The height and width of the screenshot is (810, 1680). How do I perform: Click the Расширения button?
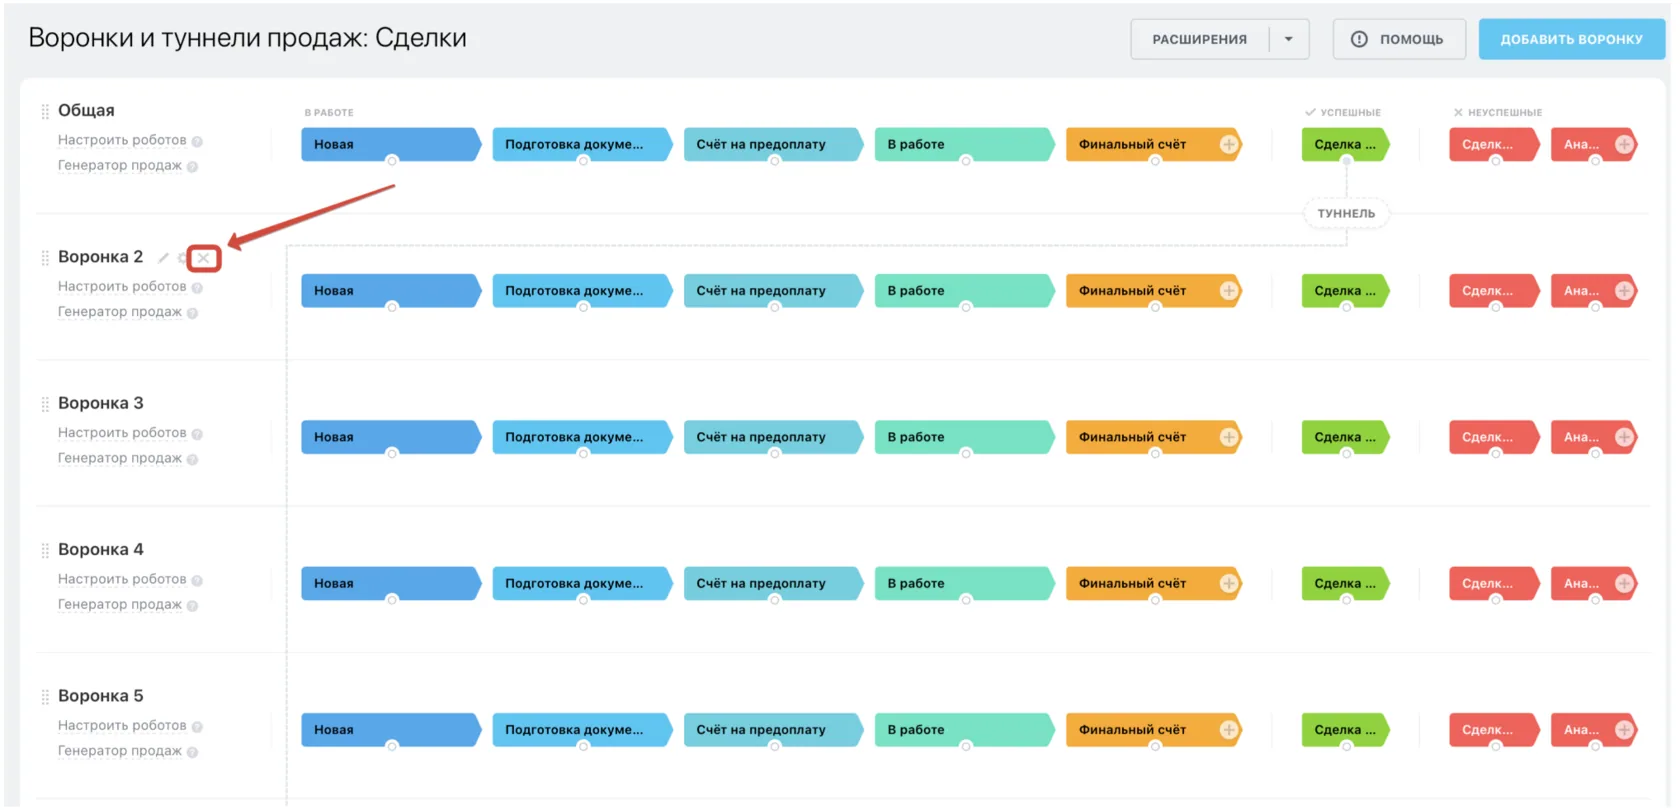tap(1200, 39)
